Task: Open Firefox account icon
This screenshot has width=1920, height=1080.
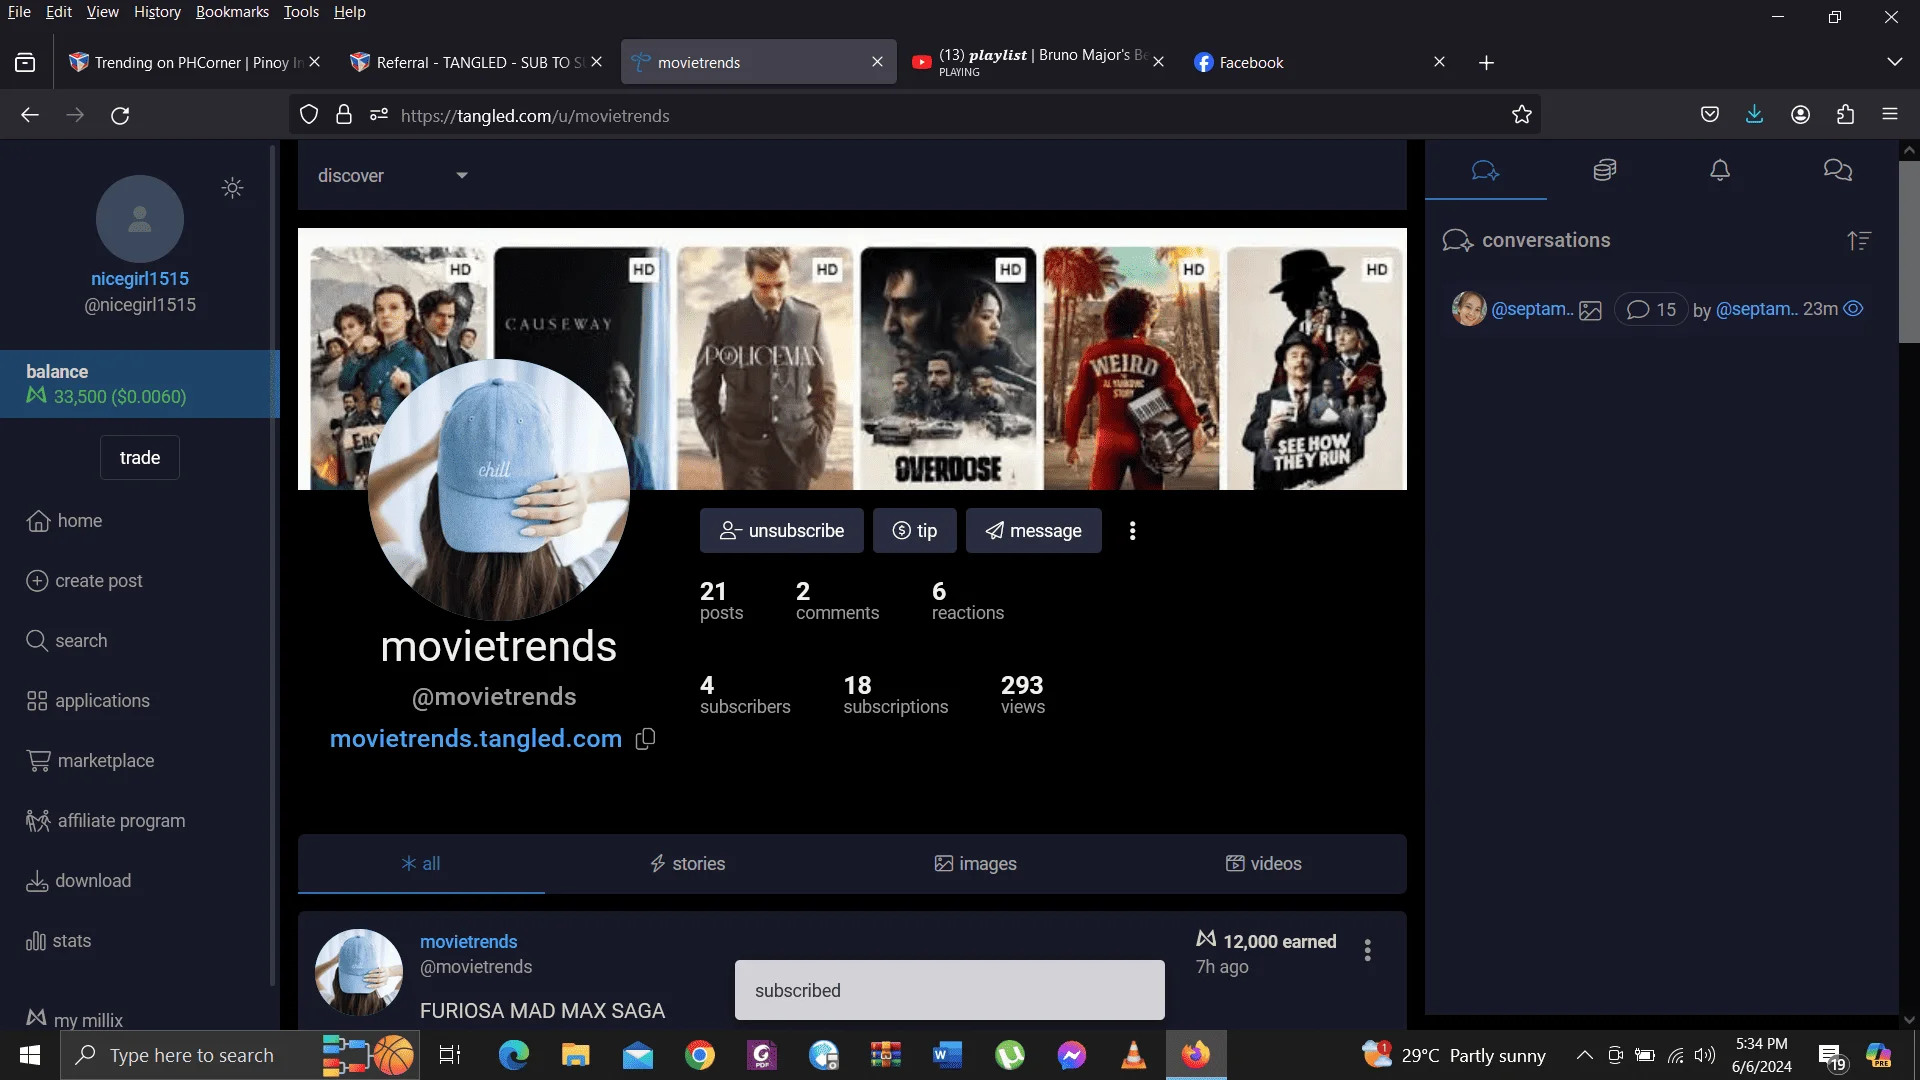Action: tap(1800, 115)
